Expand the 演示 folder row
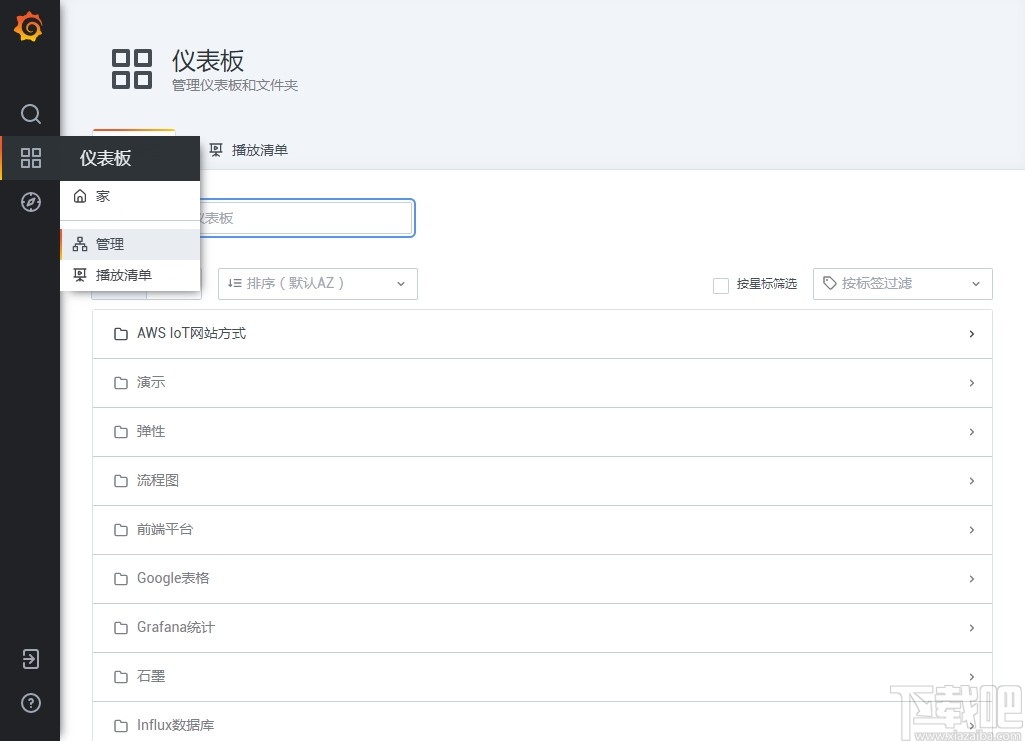The image size is (1025, 741). coord(542,382)
